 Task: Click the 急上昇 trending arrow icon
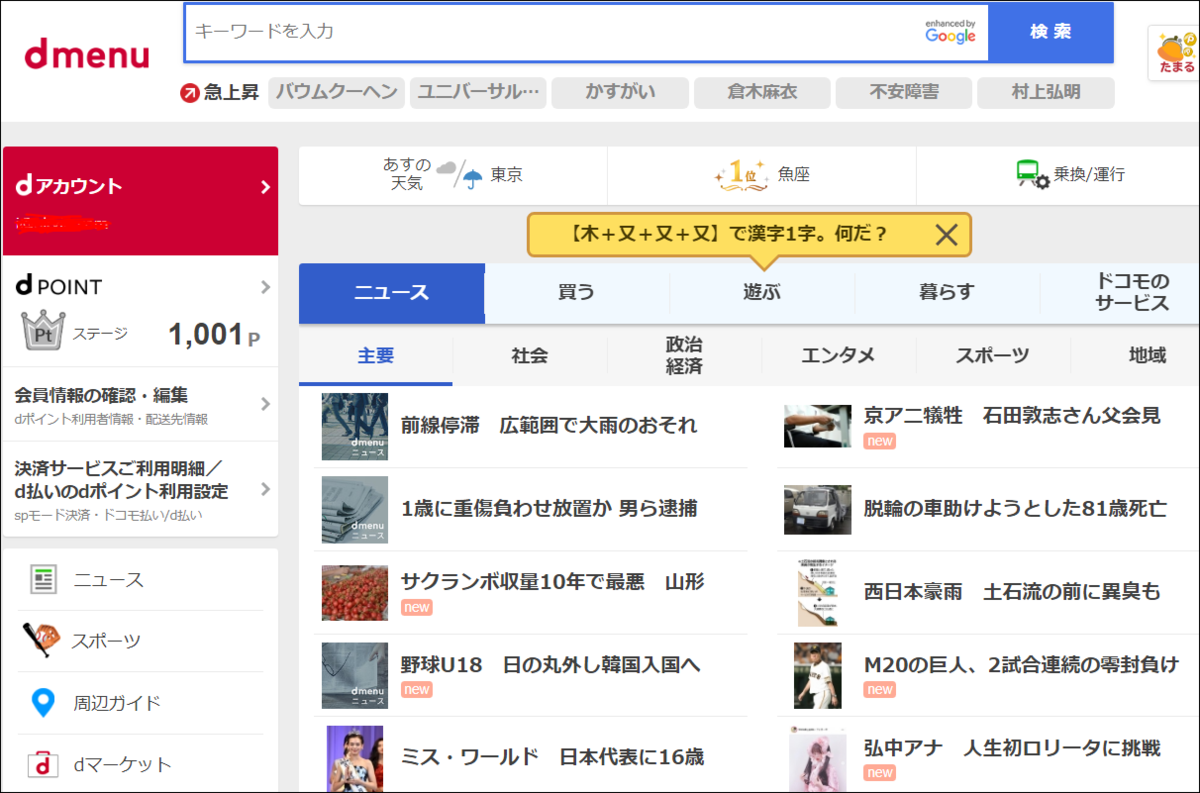(190, 93)
